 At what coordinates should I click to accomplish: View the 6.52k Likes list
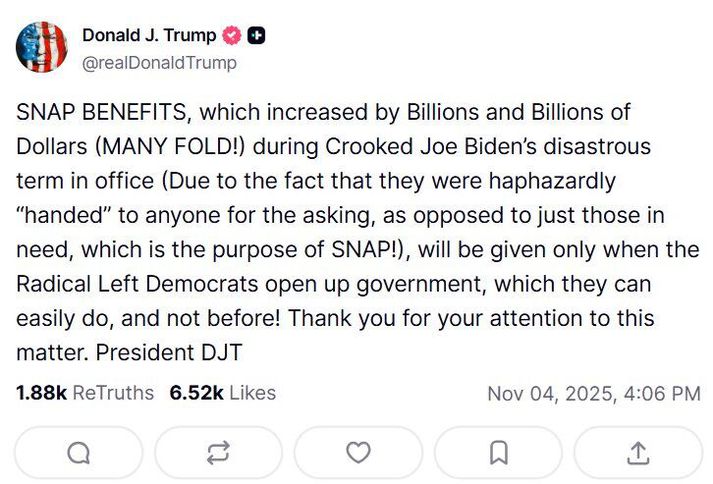pos(222,393)
